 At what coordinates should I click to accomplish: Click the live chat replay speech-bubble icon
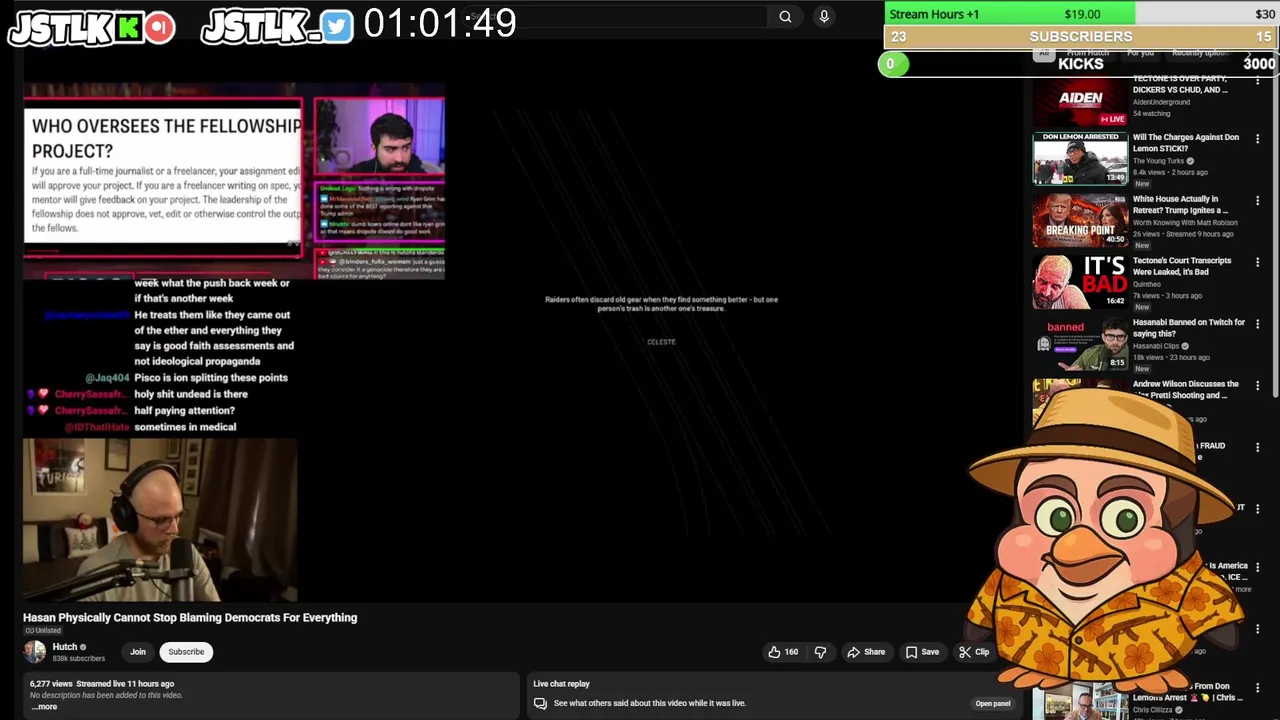click(540, 703)
